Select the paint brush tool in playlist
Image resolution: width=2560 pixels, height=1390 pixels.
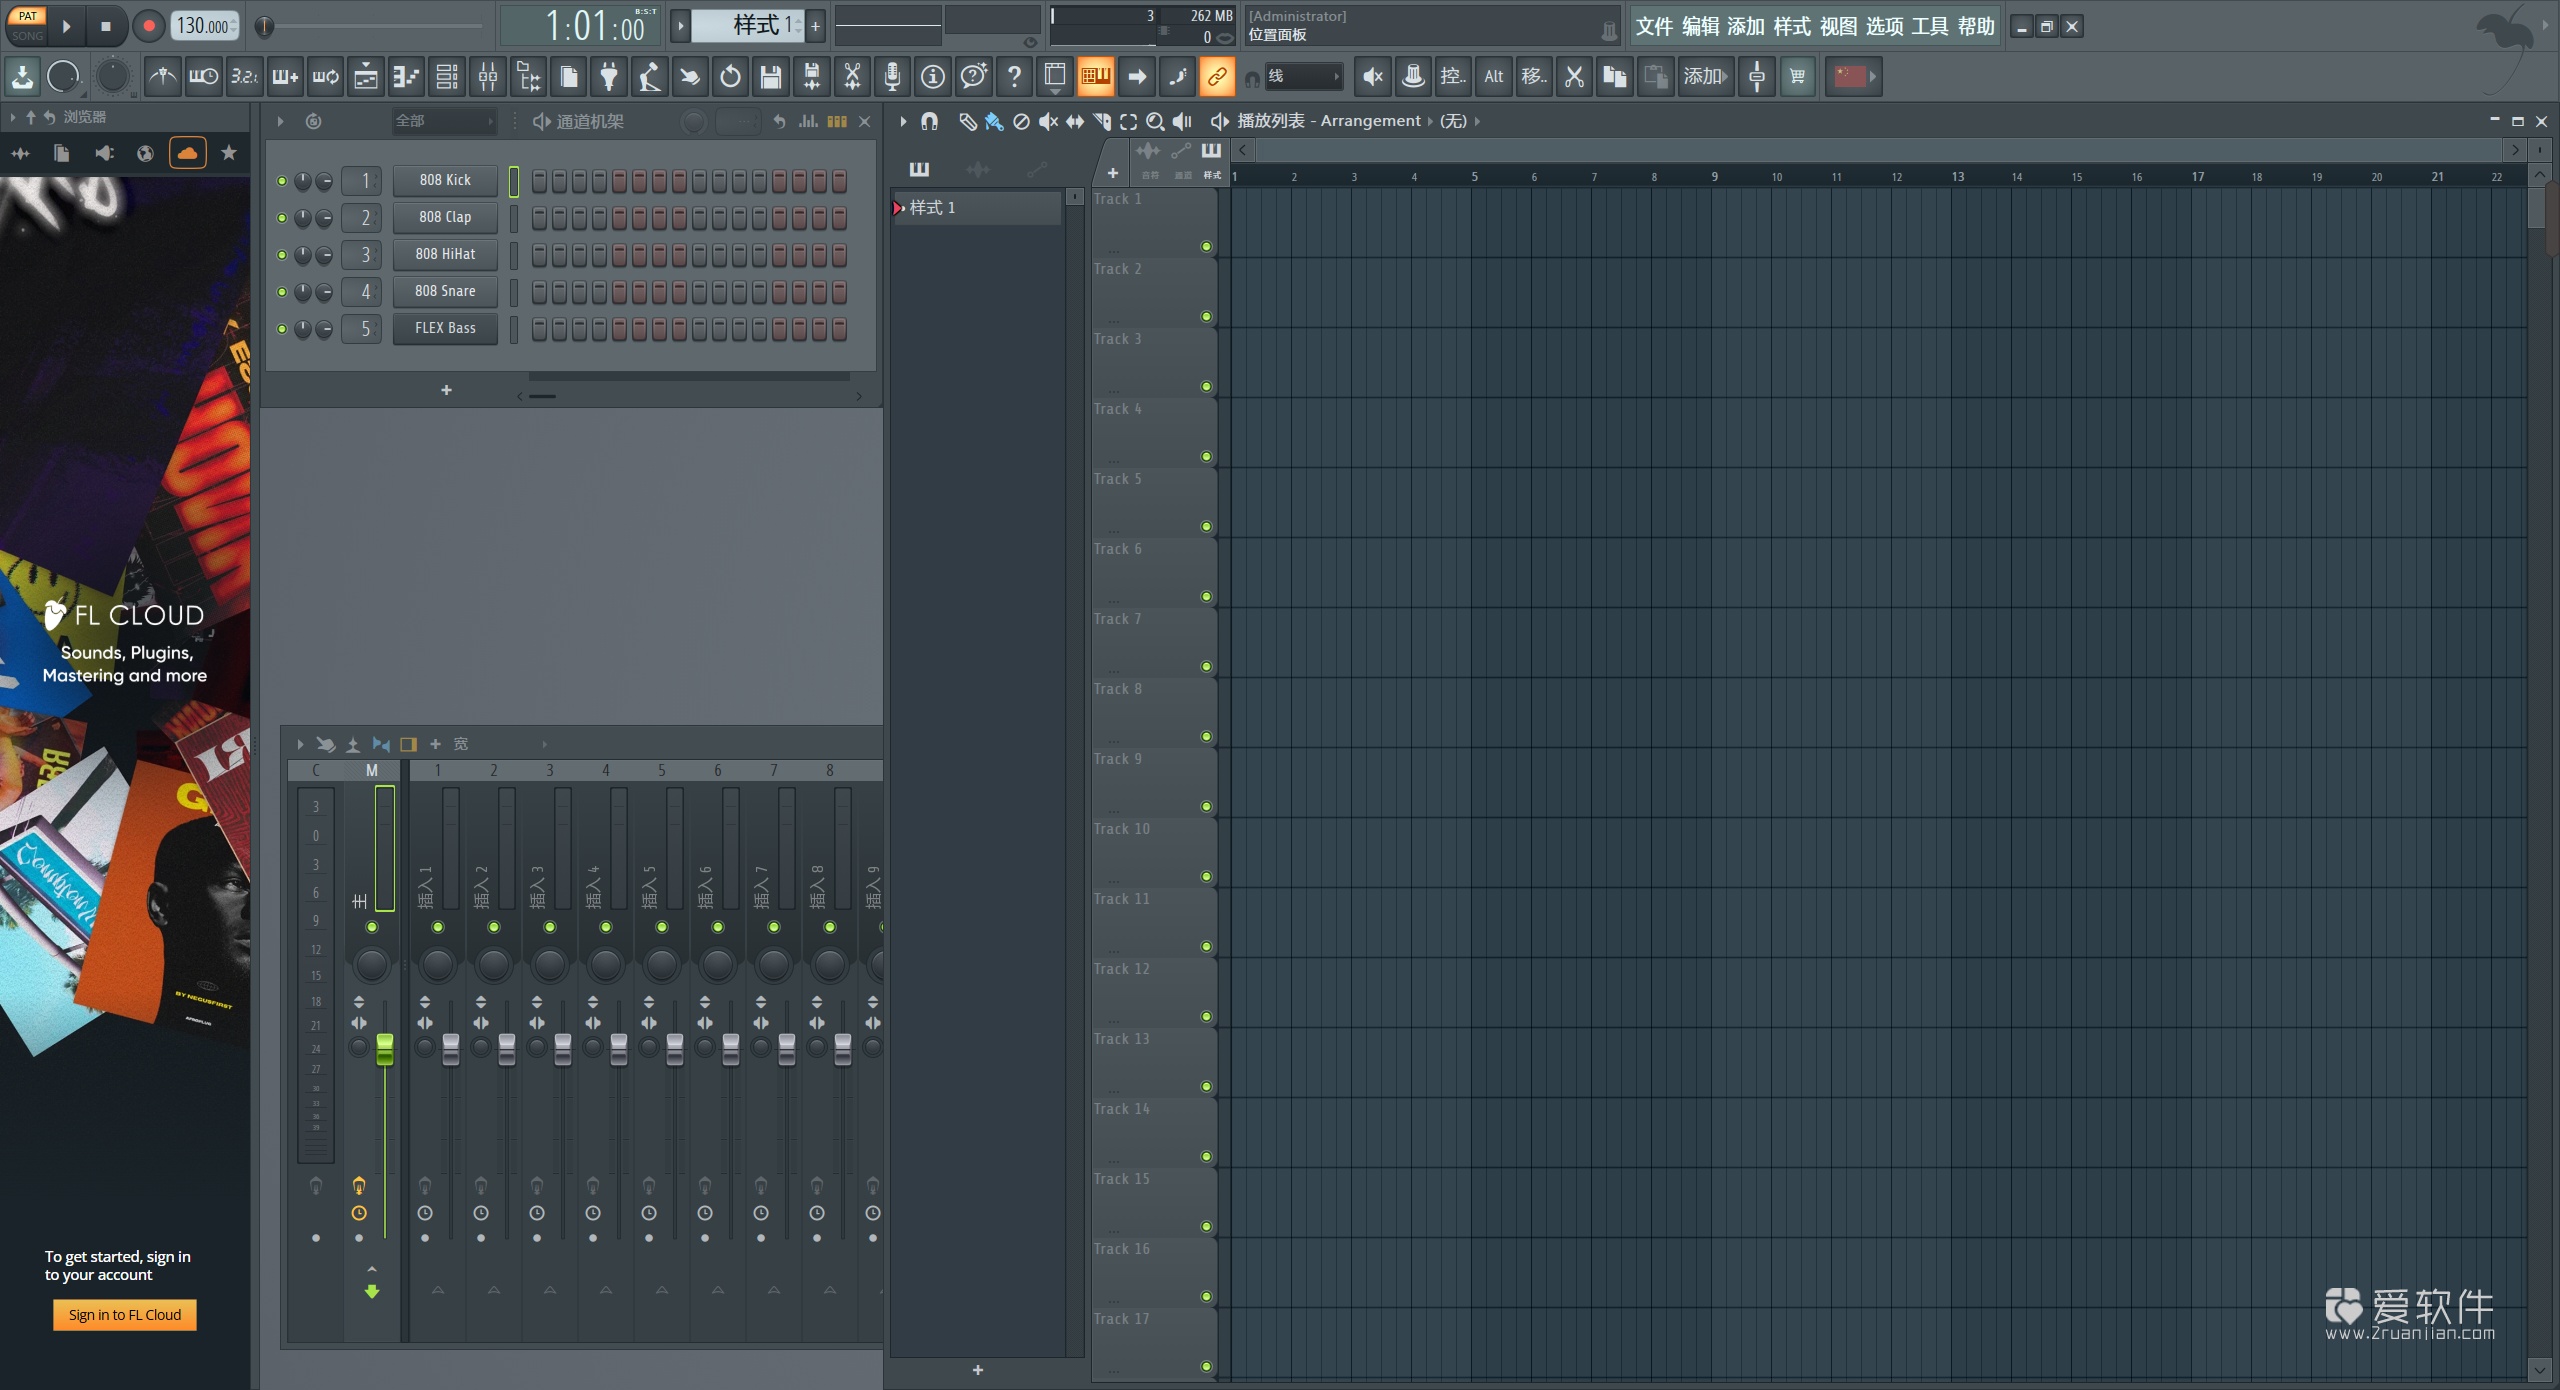[x=994, y=120]
